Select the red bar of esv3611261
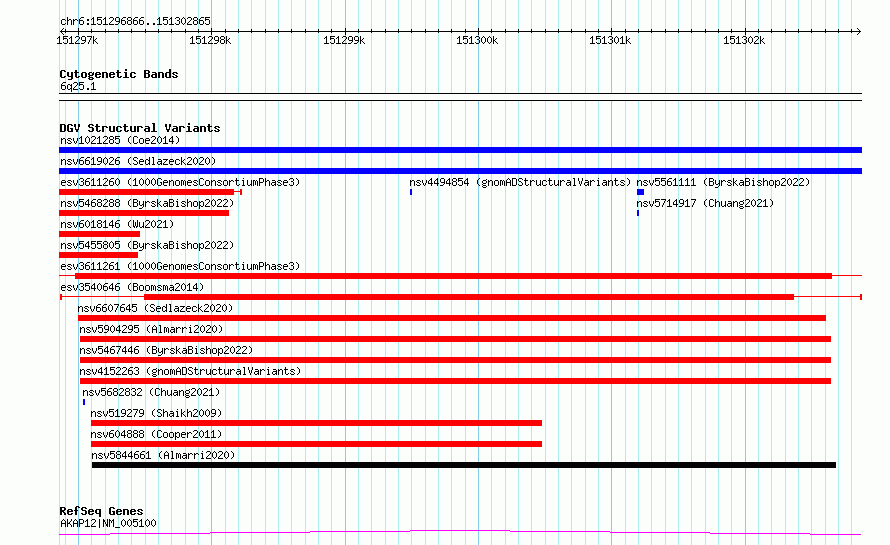This screenshot has height=545, width=890. [454, 276]
